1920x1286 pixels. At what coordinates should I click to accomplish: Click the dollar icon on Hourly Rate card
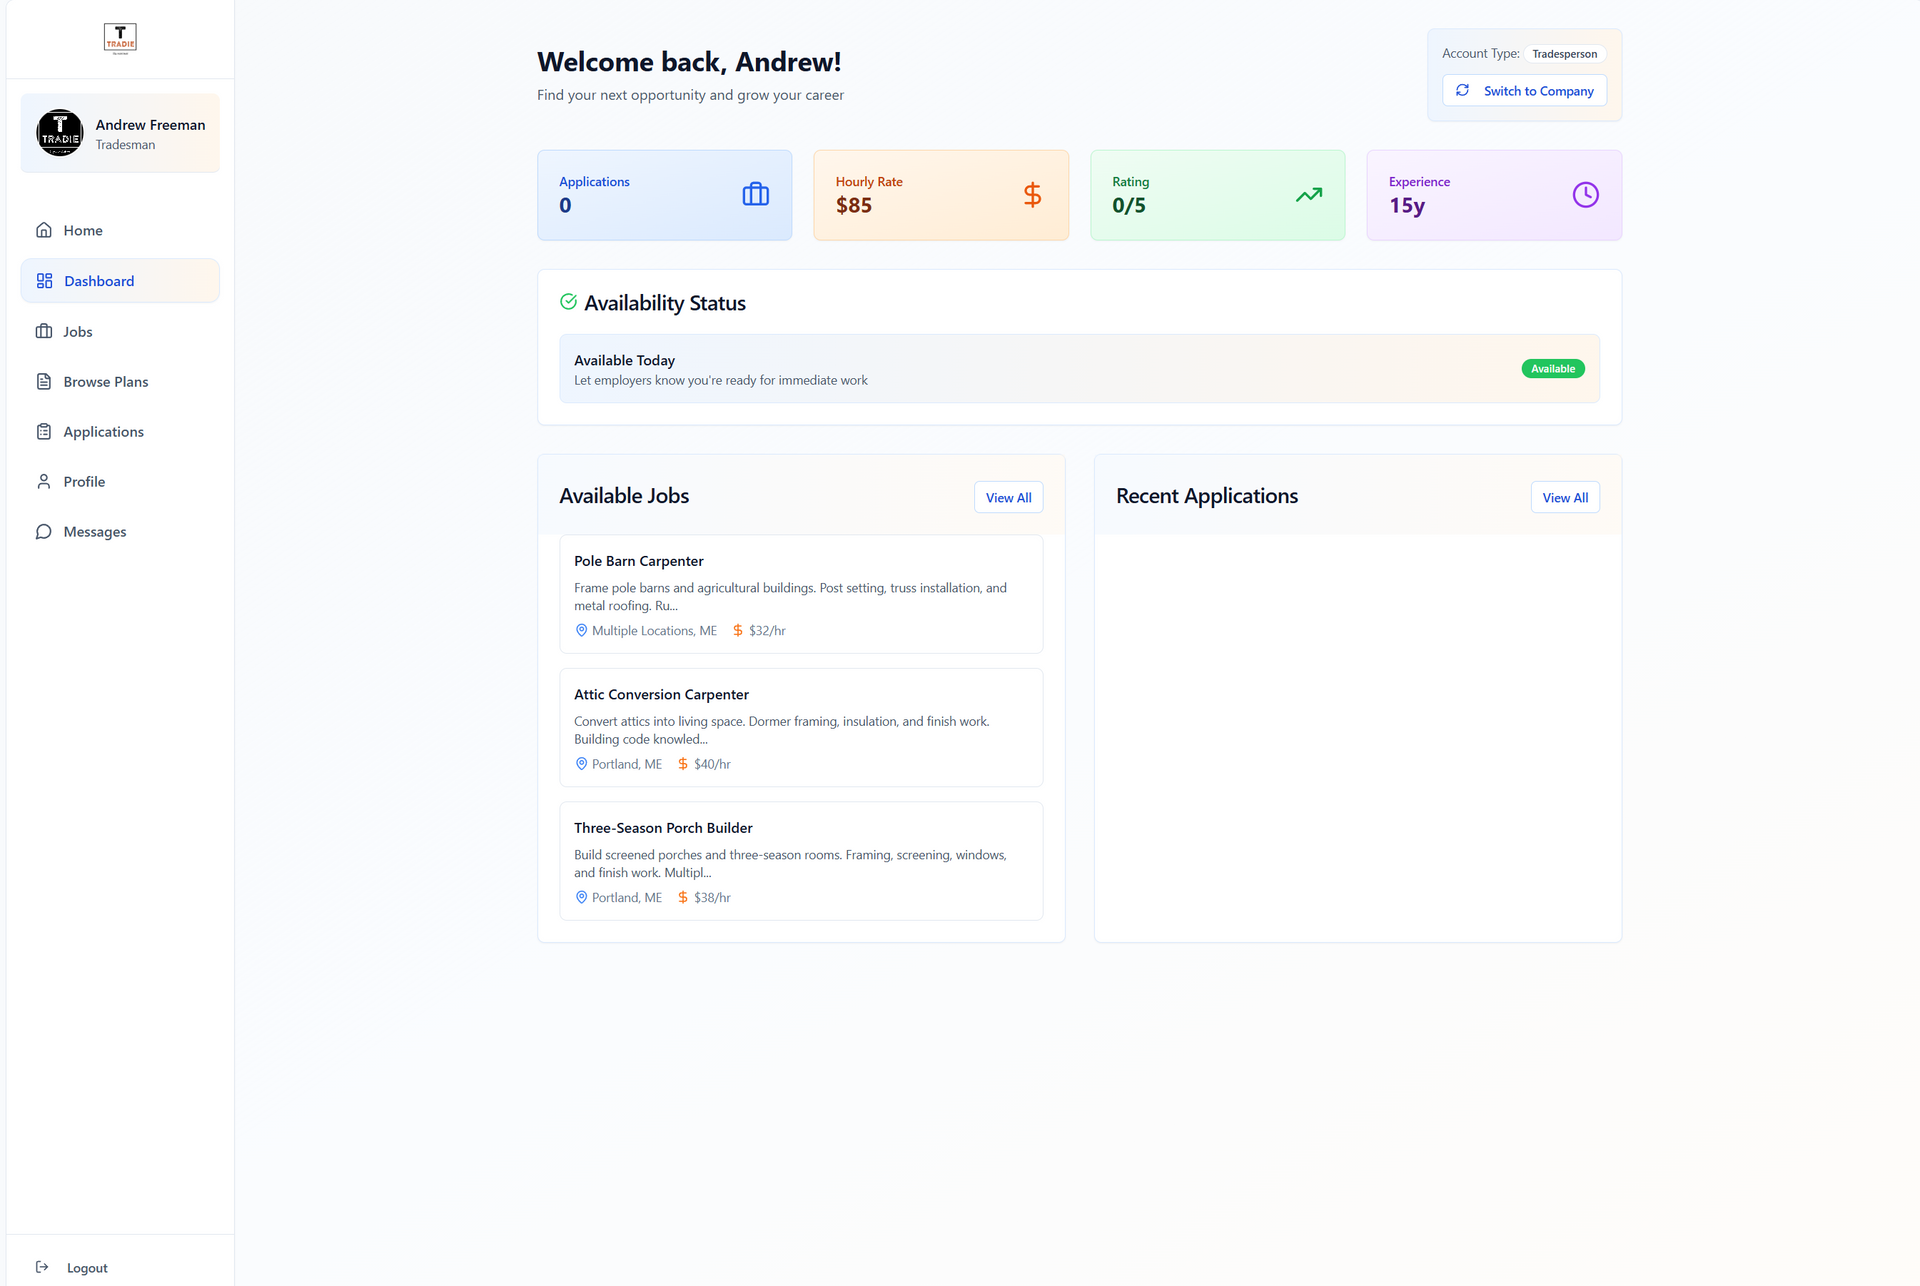tap(1032, 194)
